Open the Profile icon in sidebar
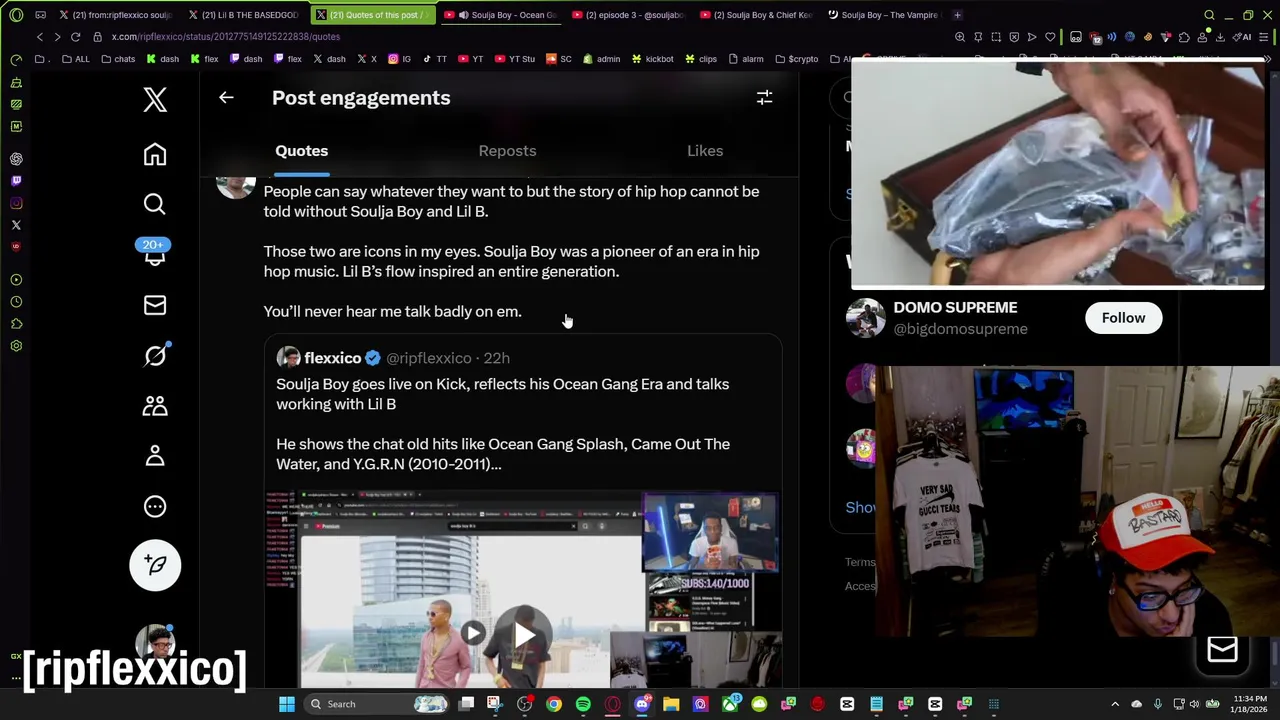Viewport: 1280px width, 720px height. (154, 456)
